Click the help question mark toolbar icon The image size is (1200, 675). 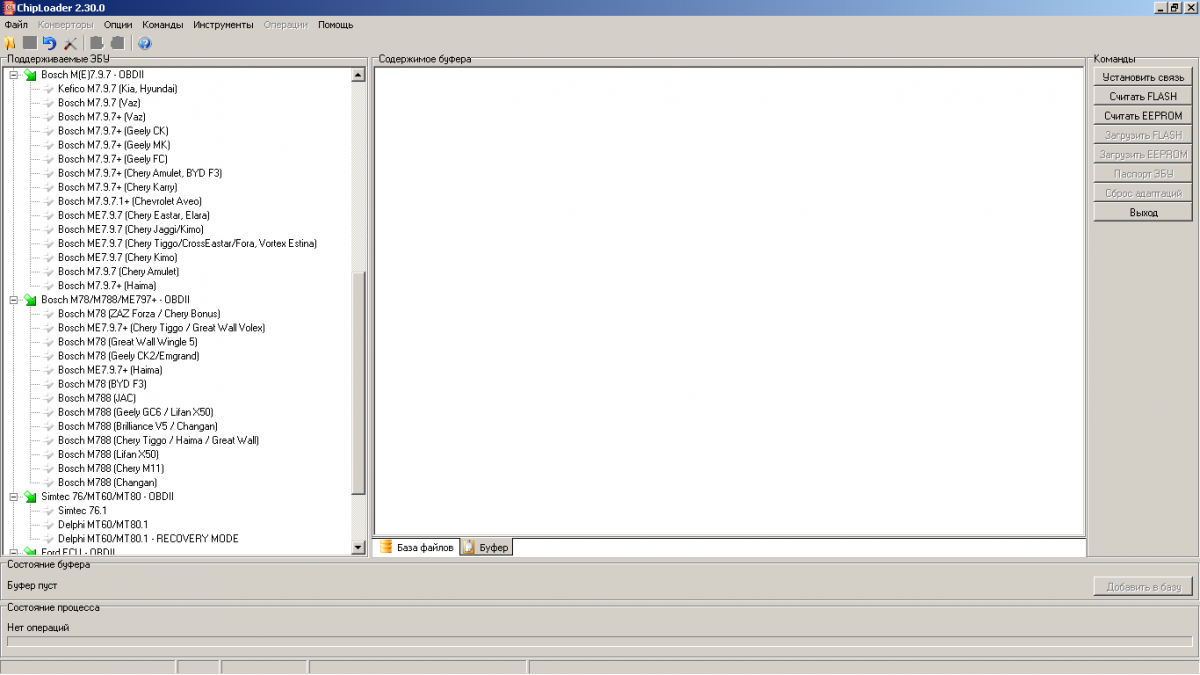144,43
